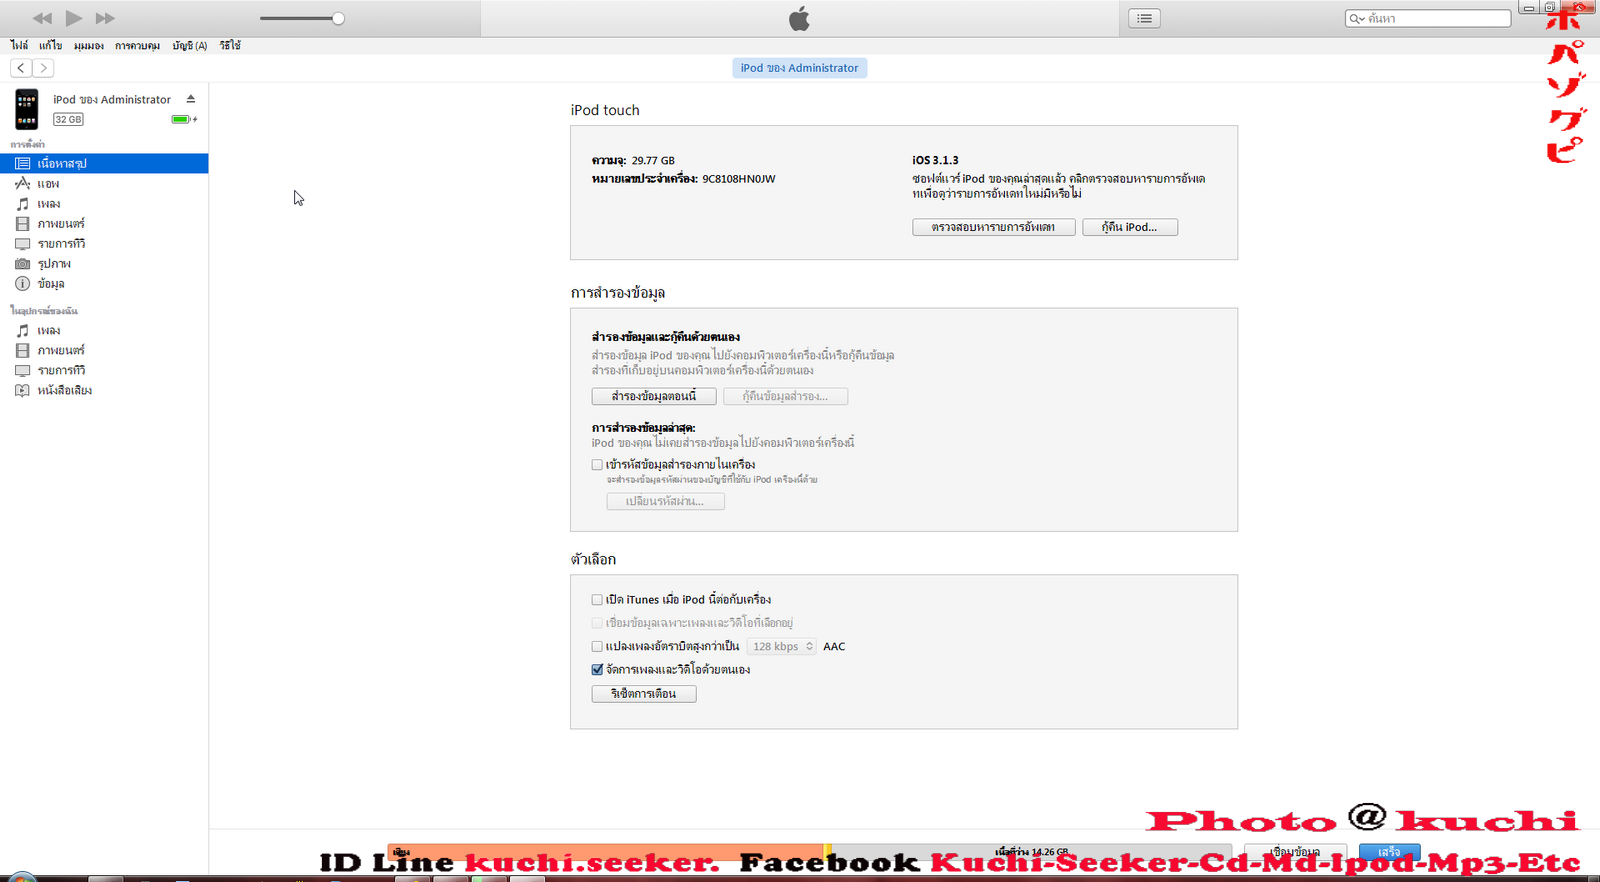Click the capacity value 29.77 GB

(x=653, y=160)
